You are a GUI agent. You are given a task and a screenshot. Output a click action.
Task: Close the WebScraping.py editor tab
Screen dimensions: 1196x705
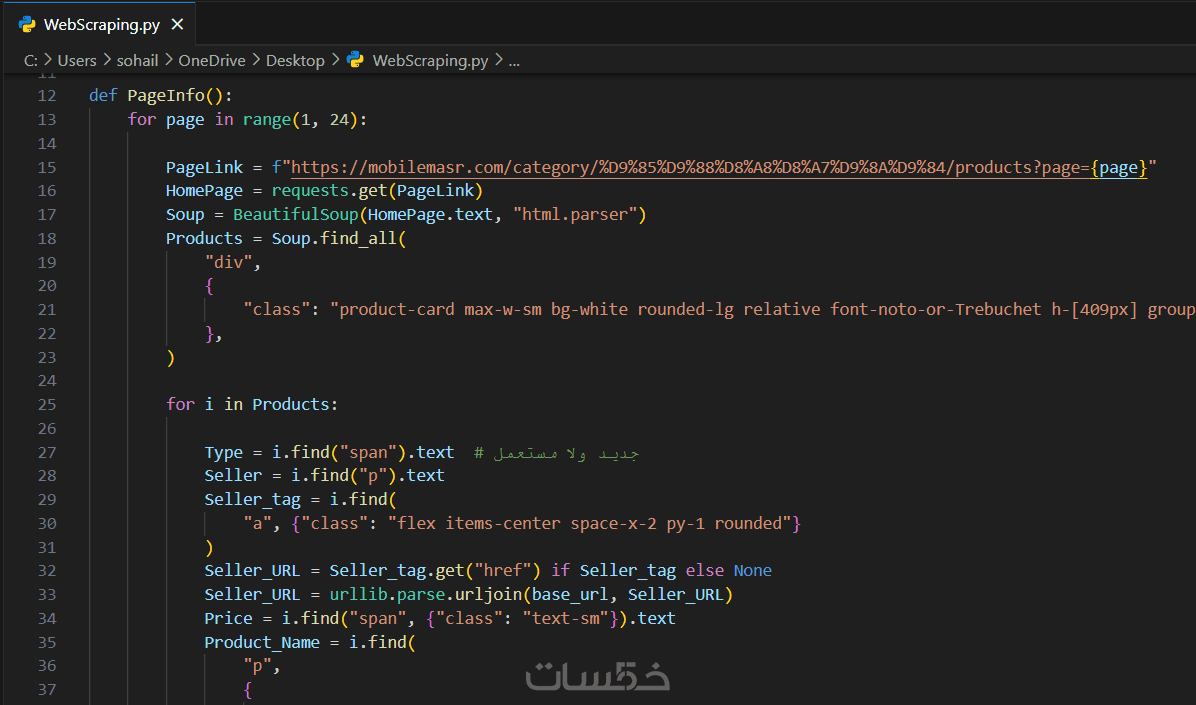coord(178,25)
